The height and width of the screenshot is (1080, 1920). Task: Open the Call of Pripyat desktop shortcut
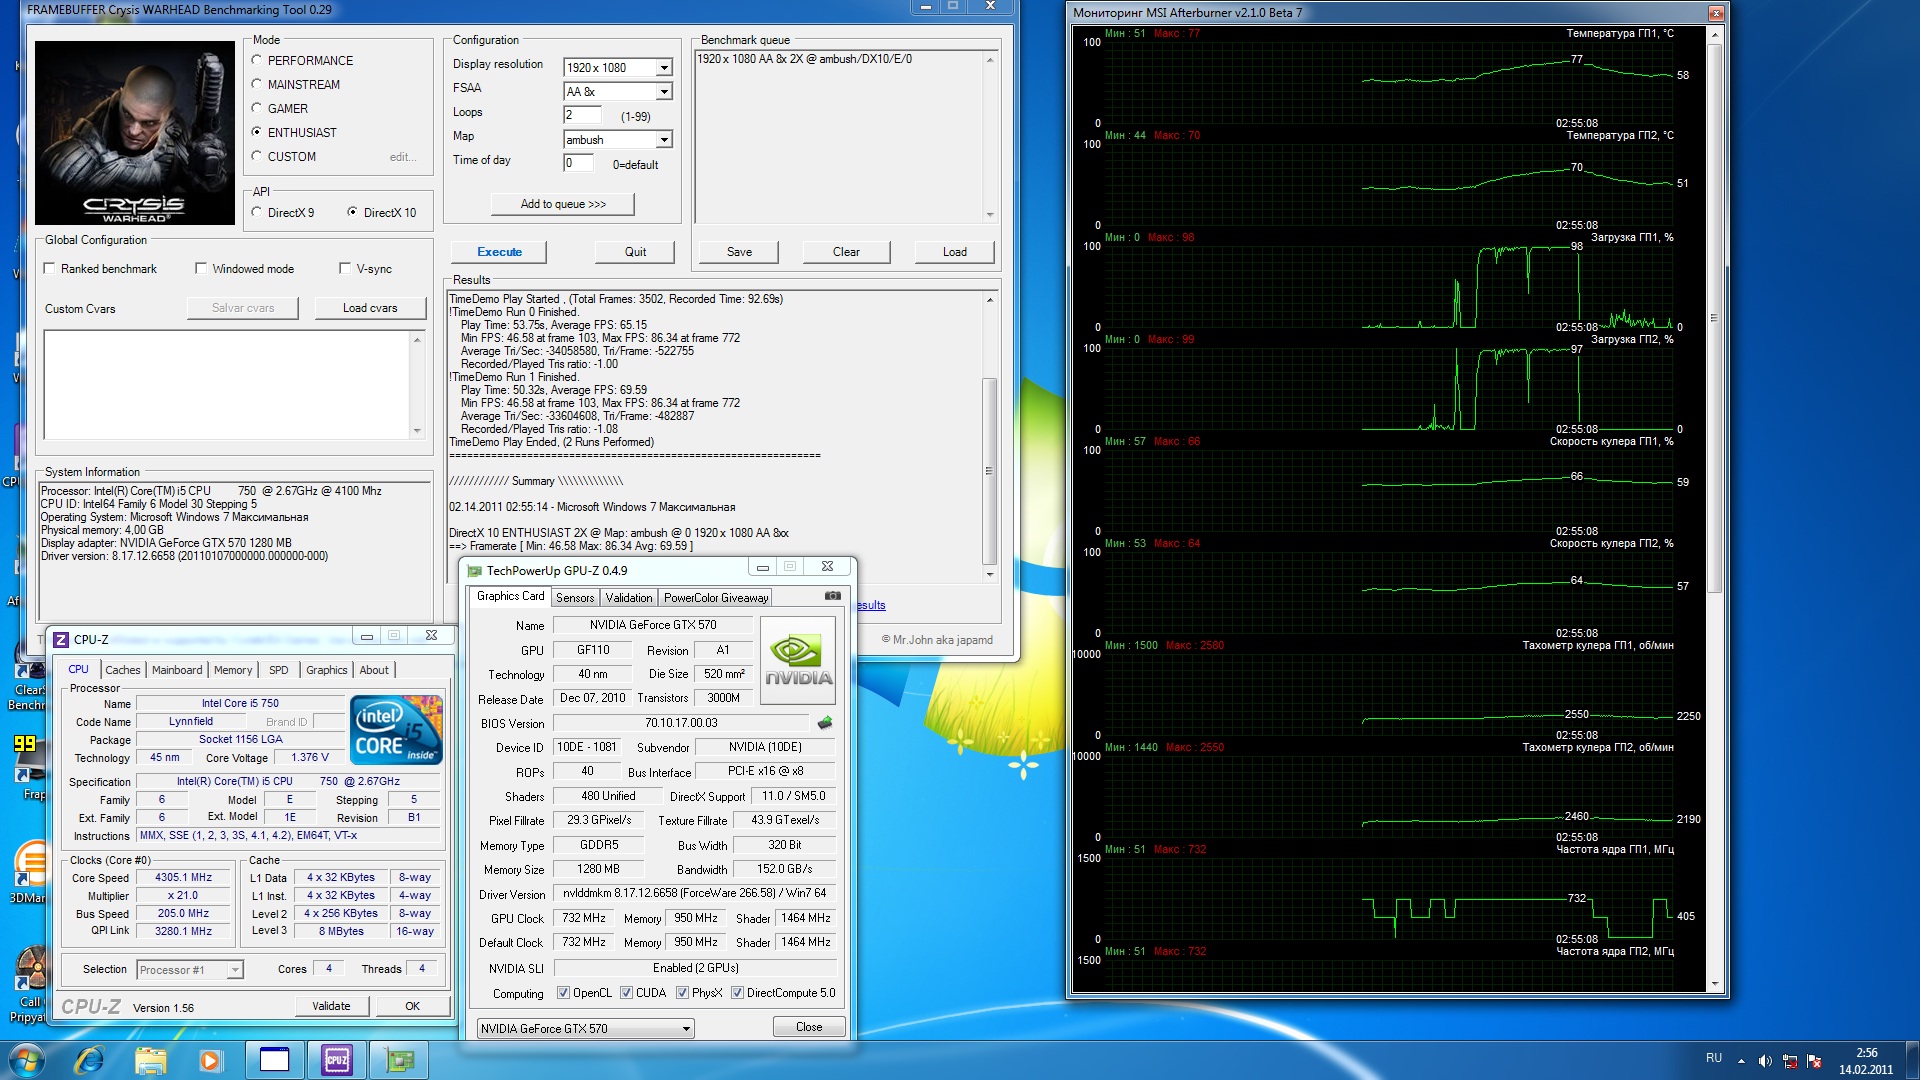coord(30,985)
